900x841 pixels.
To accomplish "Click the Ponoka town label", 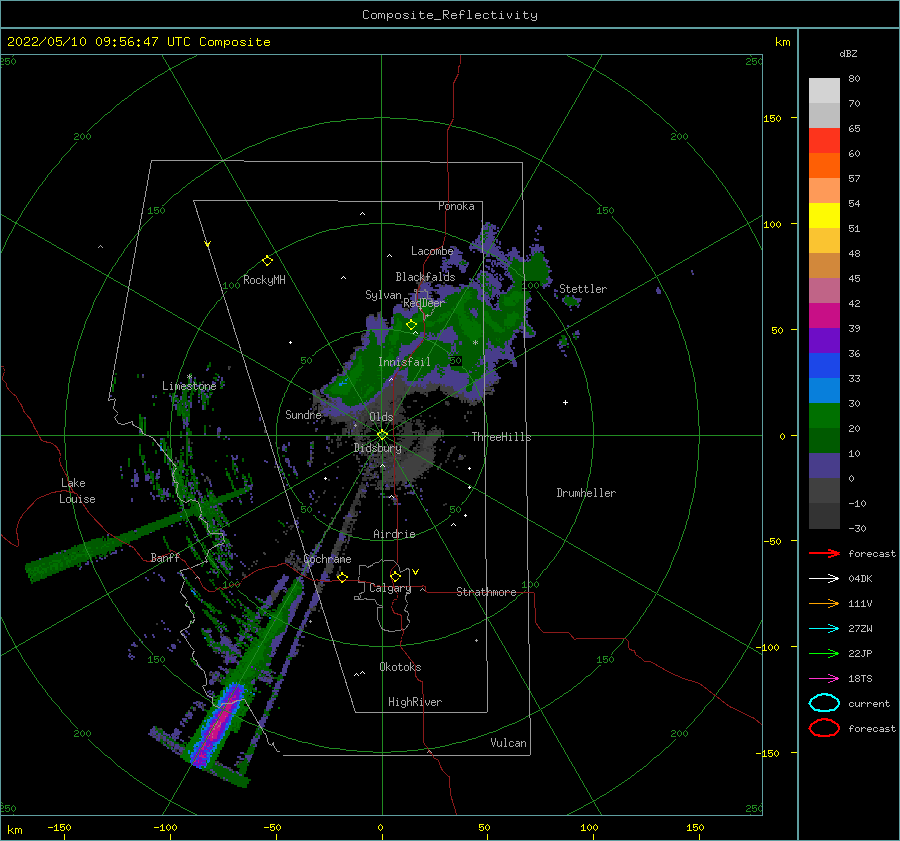I will (x=456, y=206).
